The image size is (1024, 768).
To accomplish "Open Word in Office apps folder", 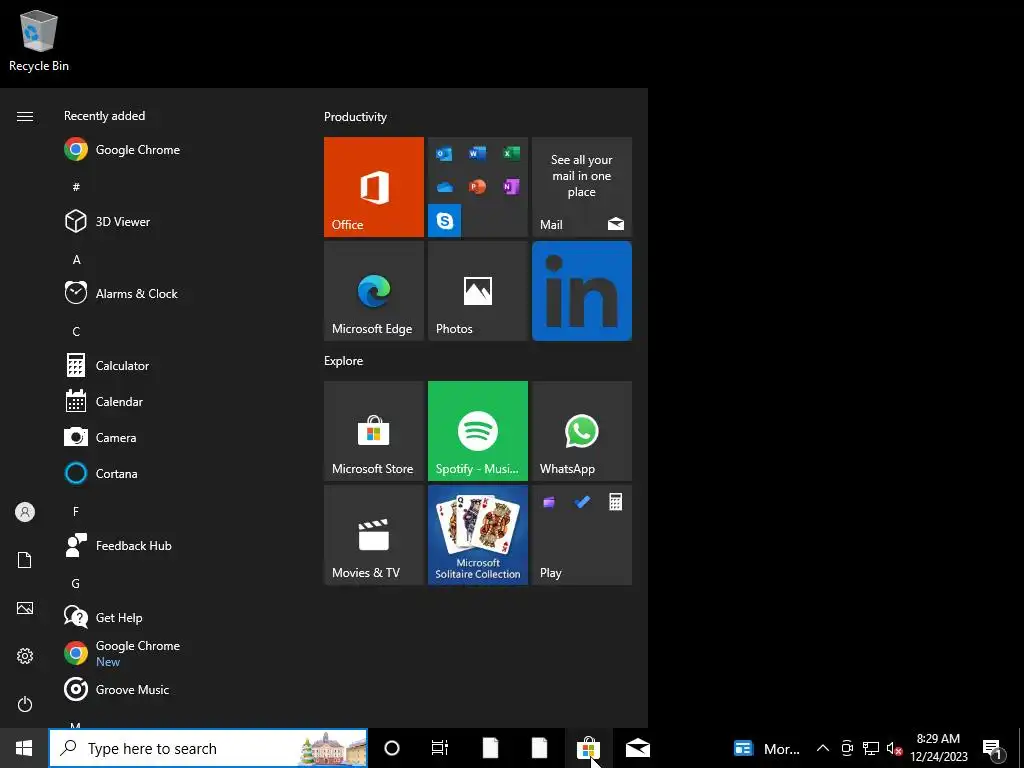I will click(477, 153).
